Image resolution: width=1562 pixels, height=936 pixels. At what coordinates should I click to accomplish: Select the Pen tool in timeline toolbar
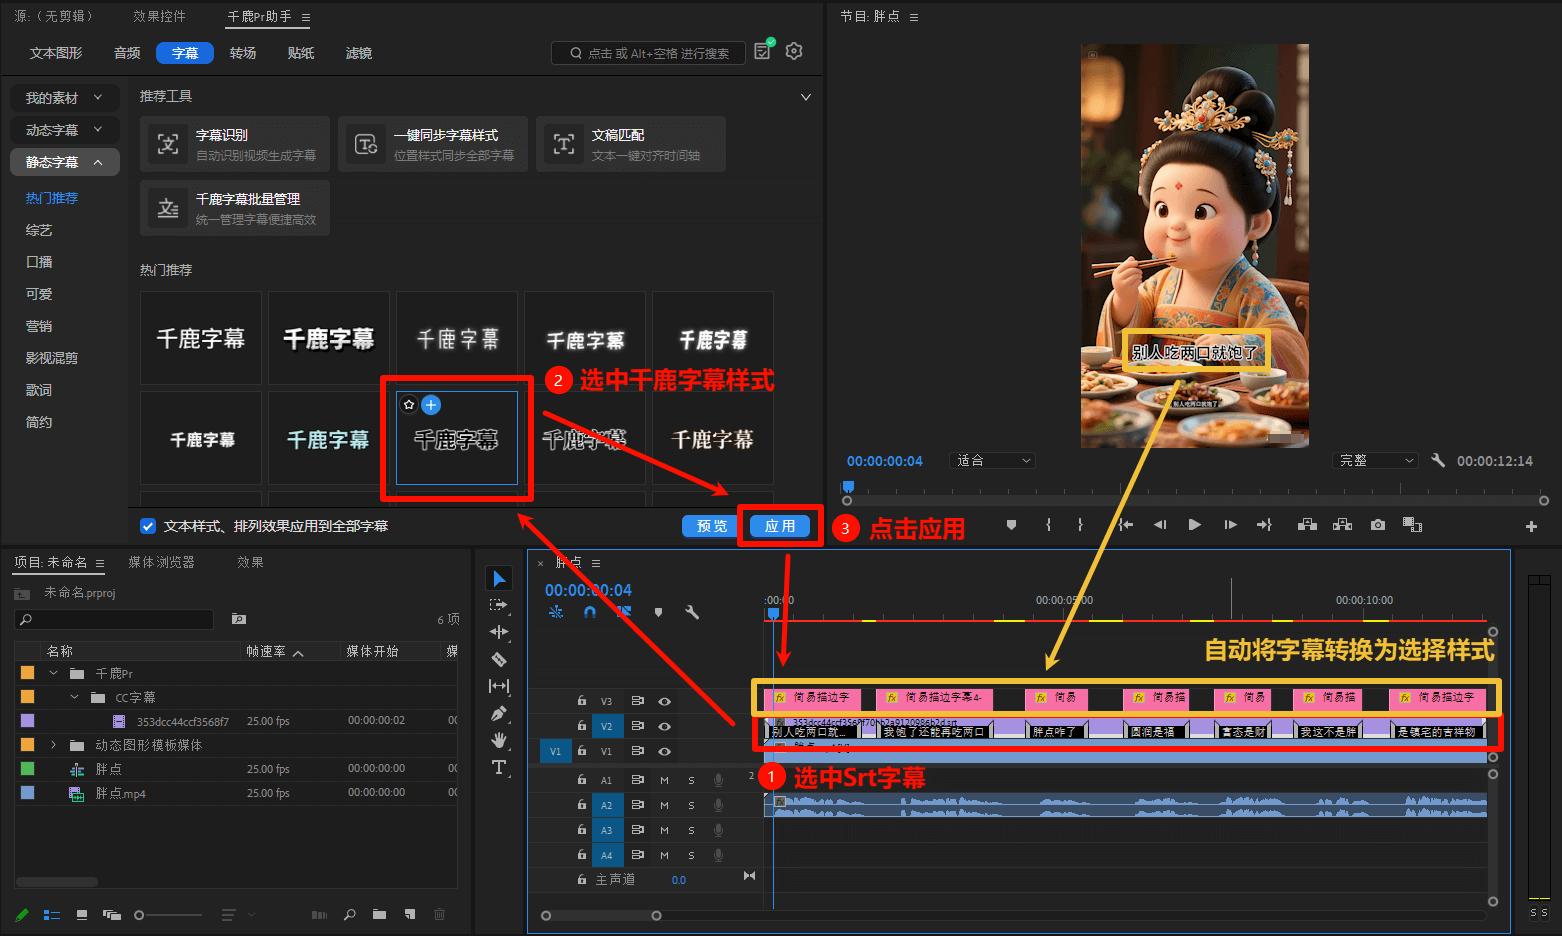(499, 713)
